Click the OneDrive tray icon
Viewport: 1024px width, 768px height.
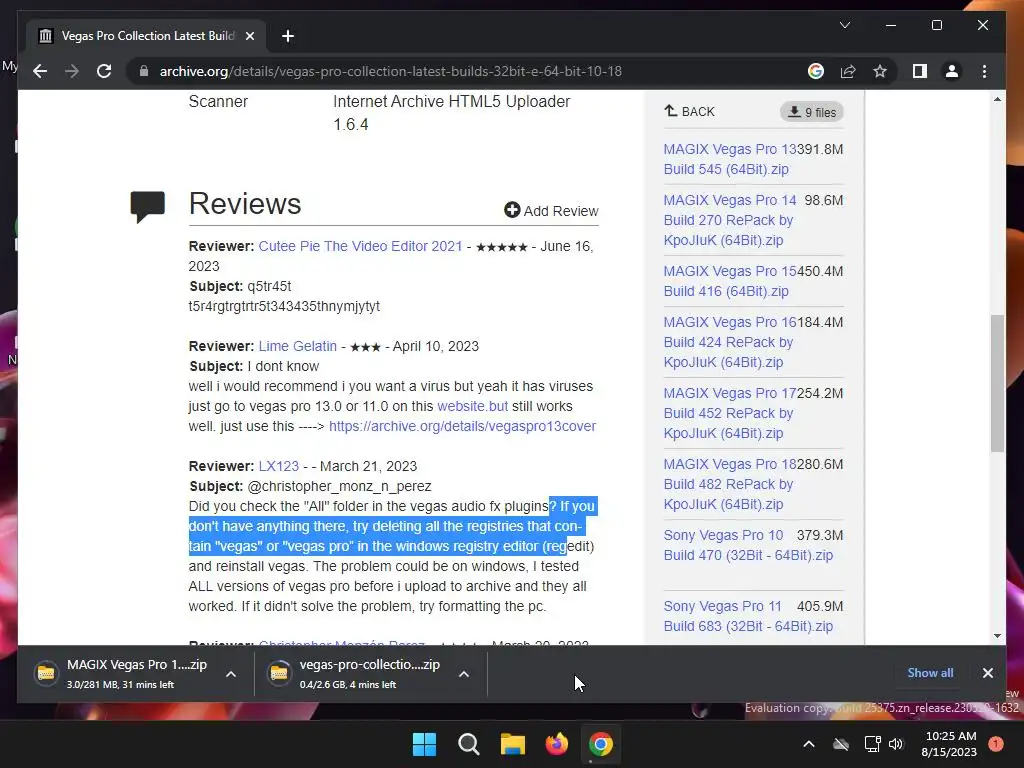(x=841, y=744)
